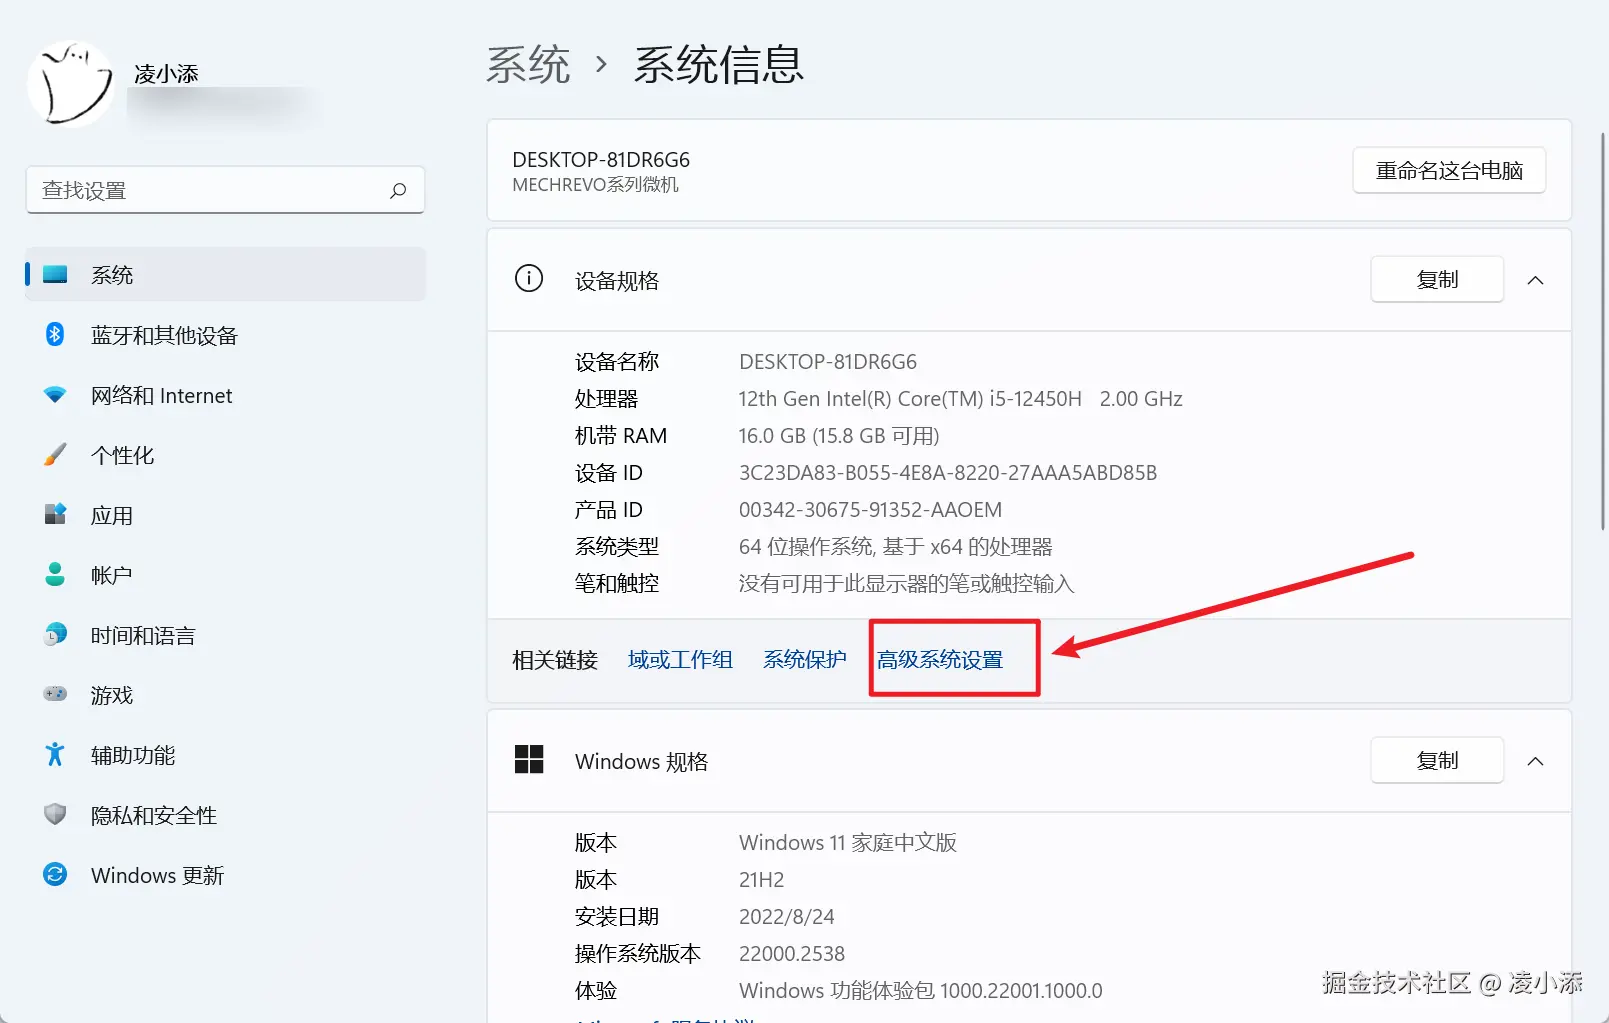The height and width of the screenshot is (1023, 1609).
Task: Click the apps icon beside 应用
Action: point(55,515)
